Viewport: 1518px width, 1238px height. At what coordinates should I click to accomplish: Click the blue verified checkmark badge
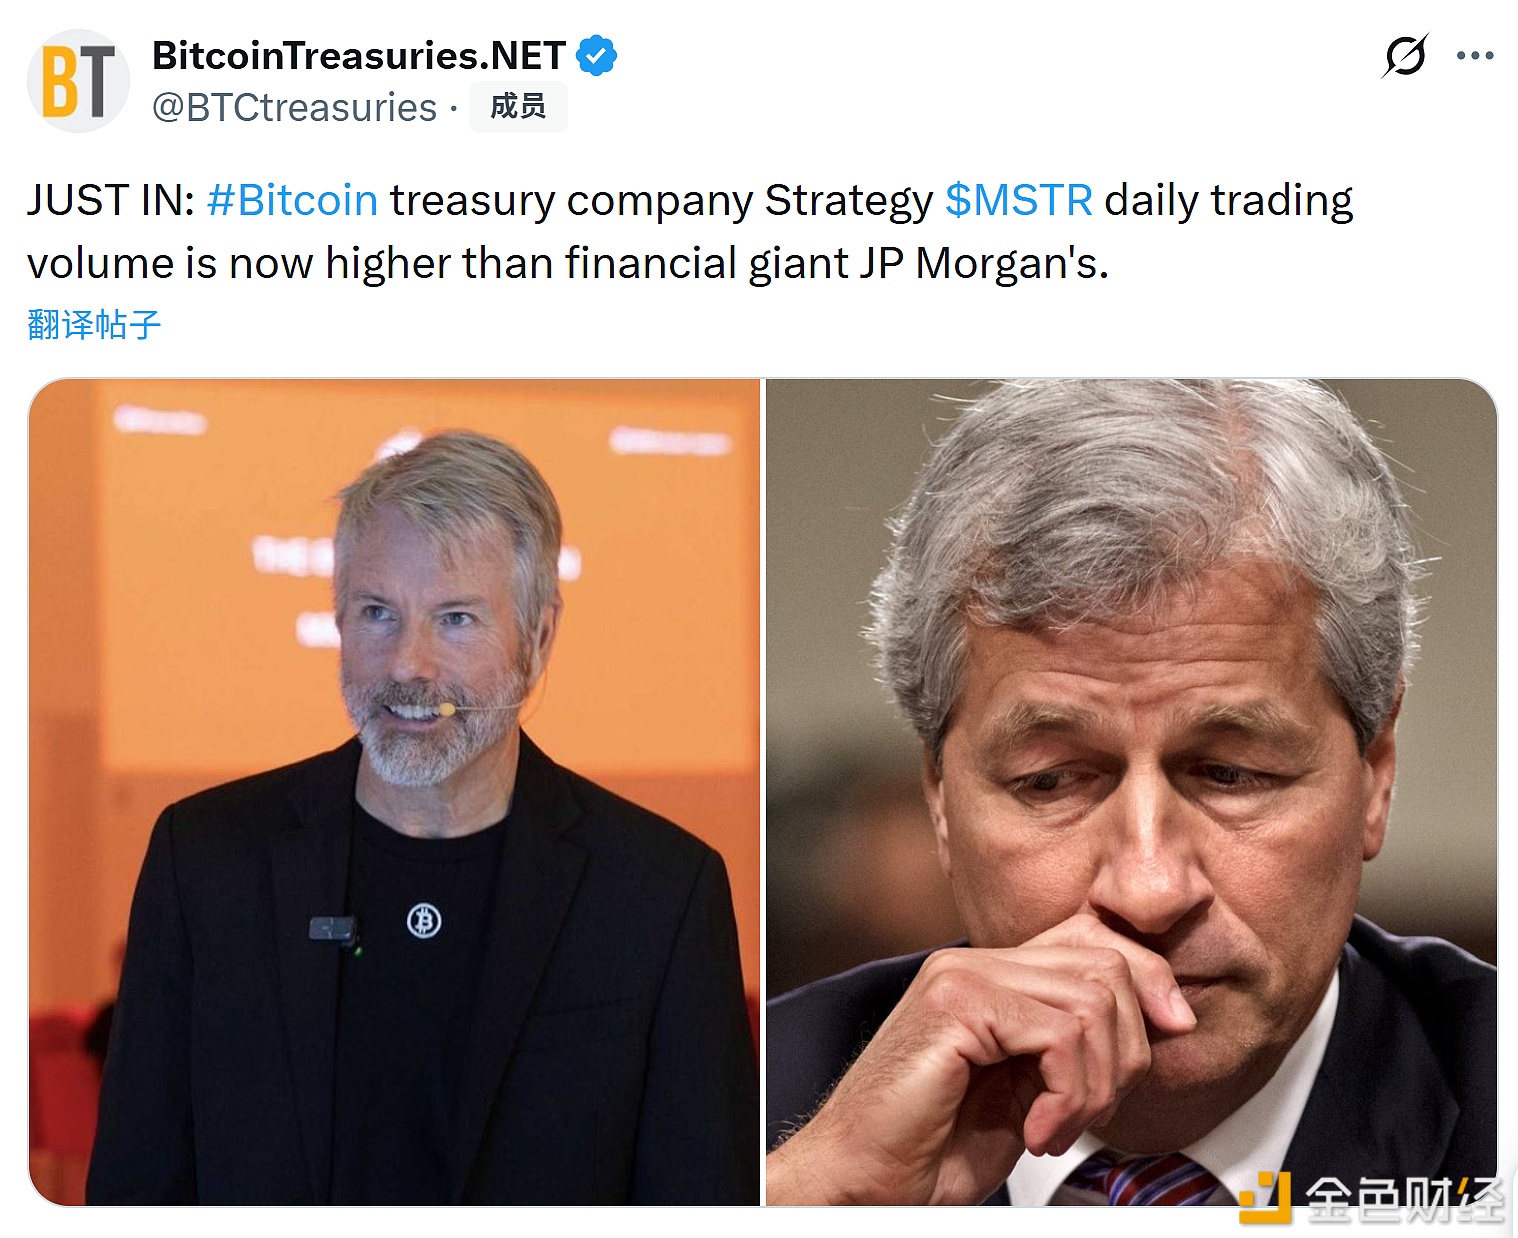(597, 56)
